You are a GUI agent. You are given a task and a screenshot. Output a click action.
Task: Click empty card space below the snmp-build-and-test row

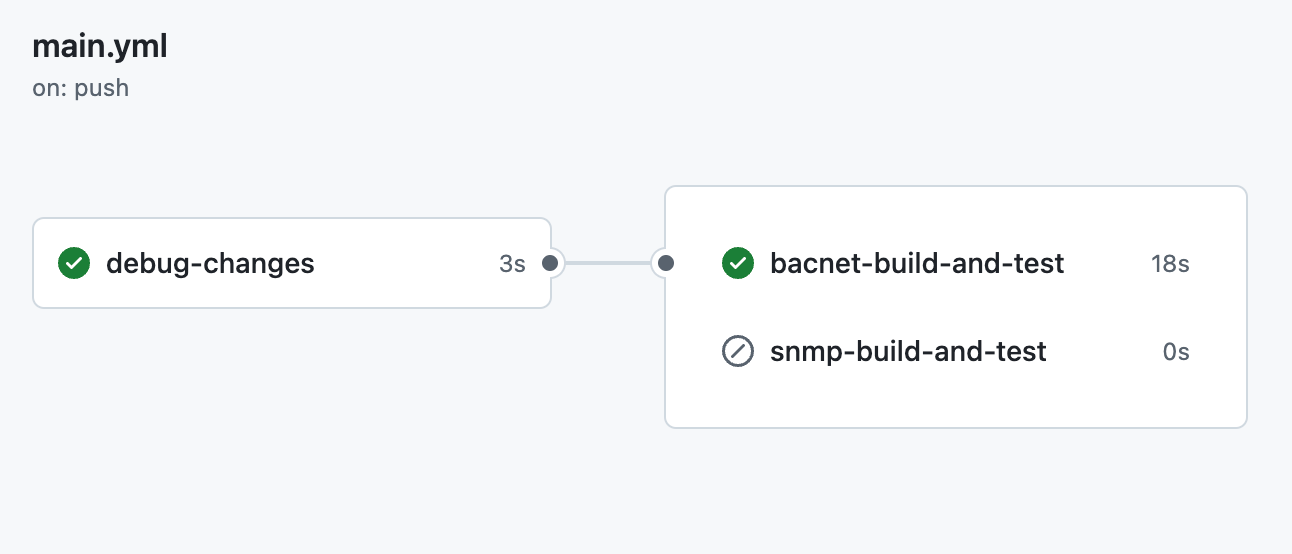pyautogui.click(x=955, y=400)
